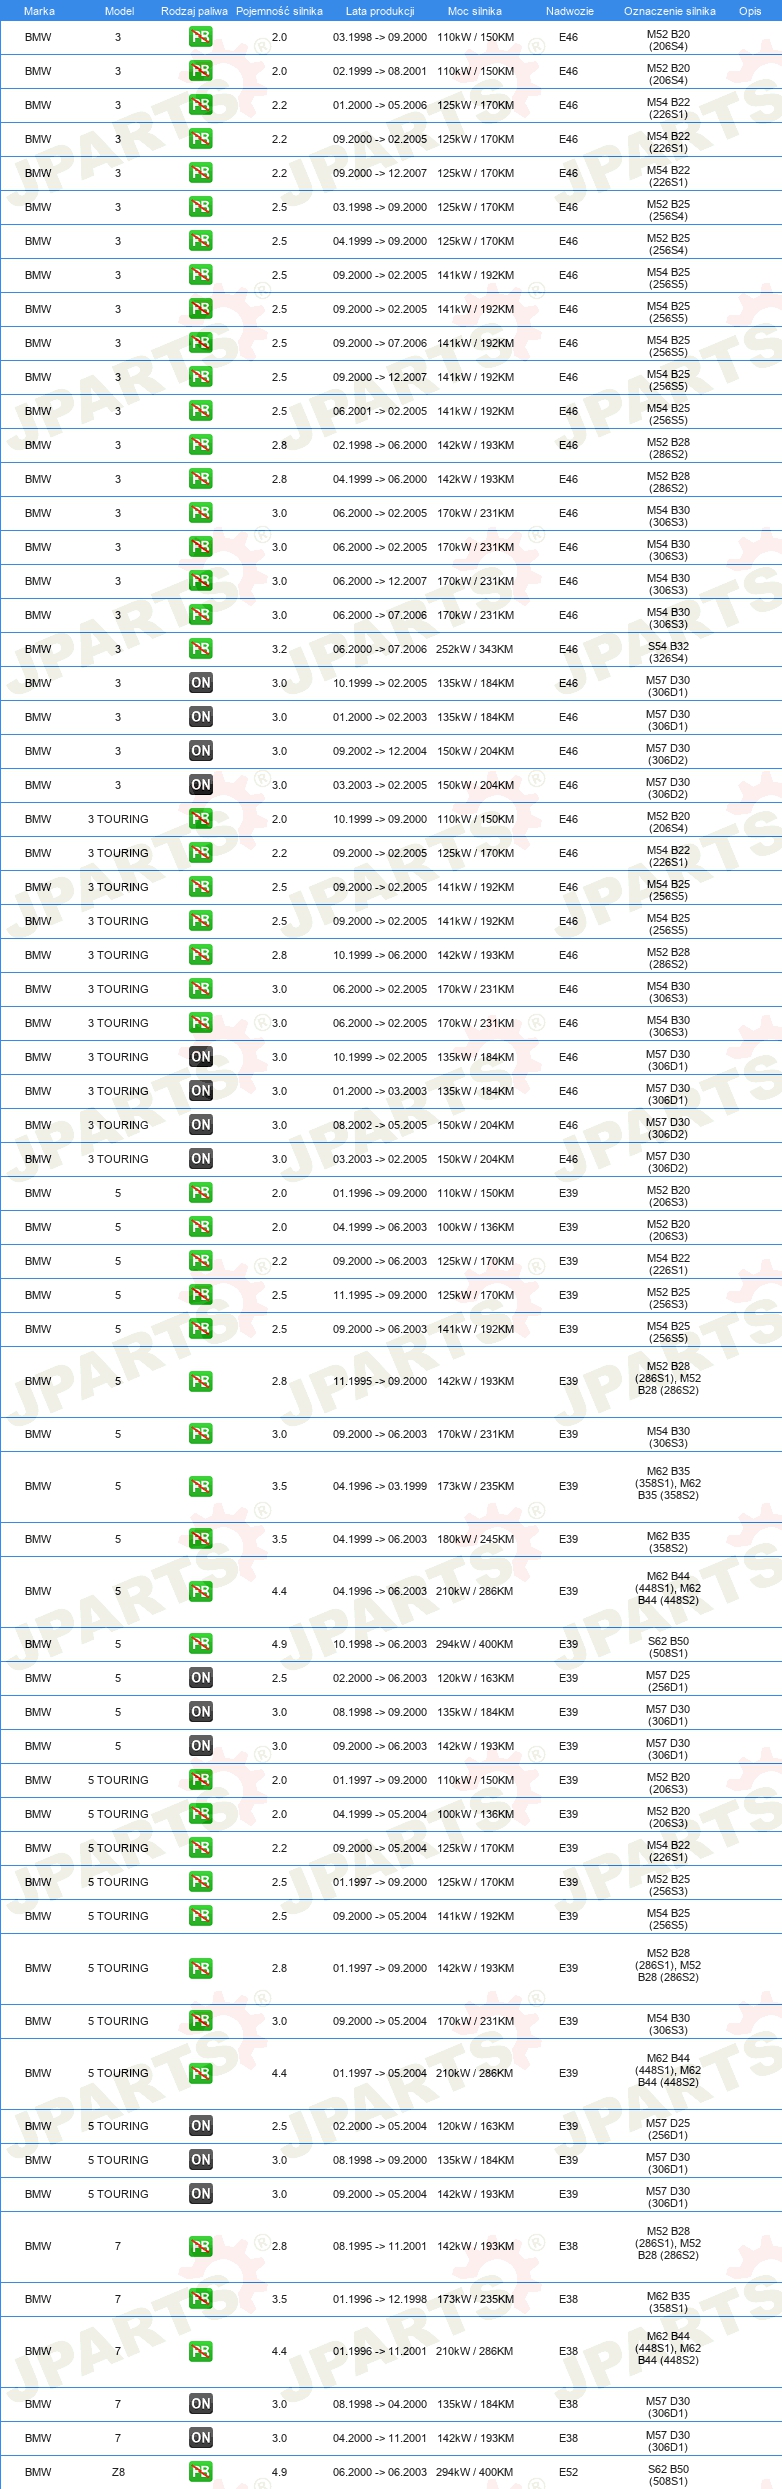The width and height of the screenshot is (782, 2489).
Task: Click the Moc silnika column header
Action: pos(475,11)
